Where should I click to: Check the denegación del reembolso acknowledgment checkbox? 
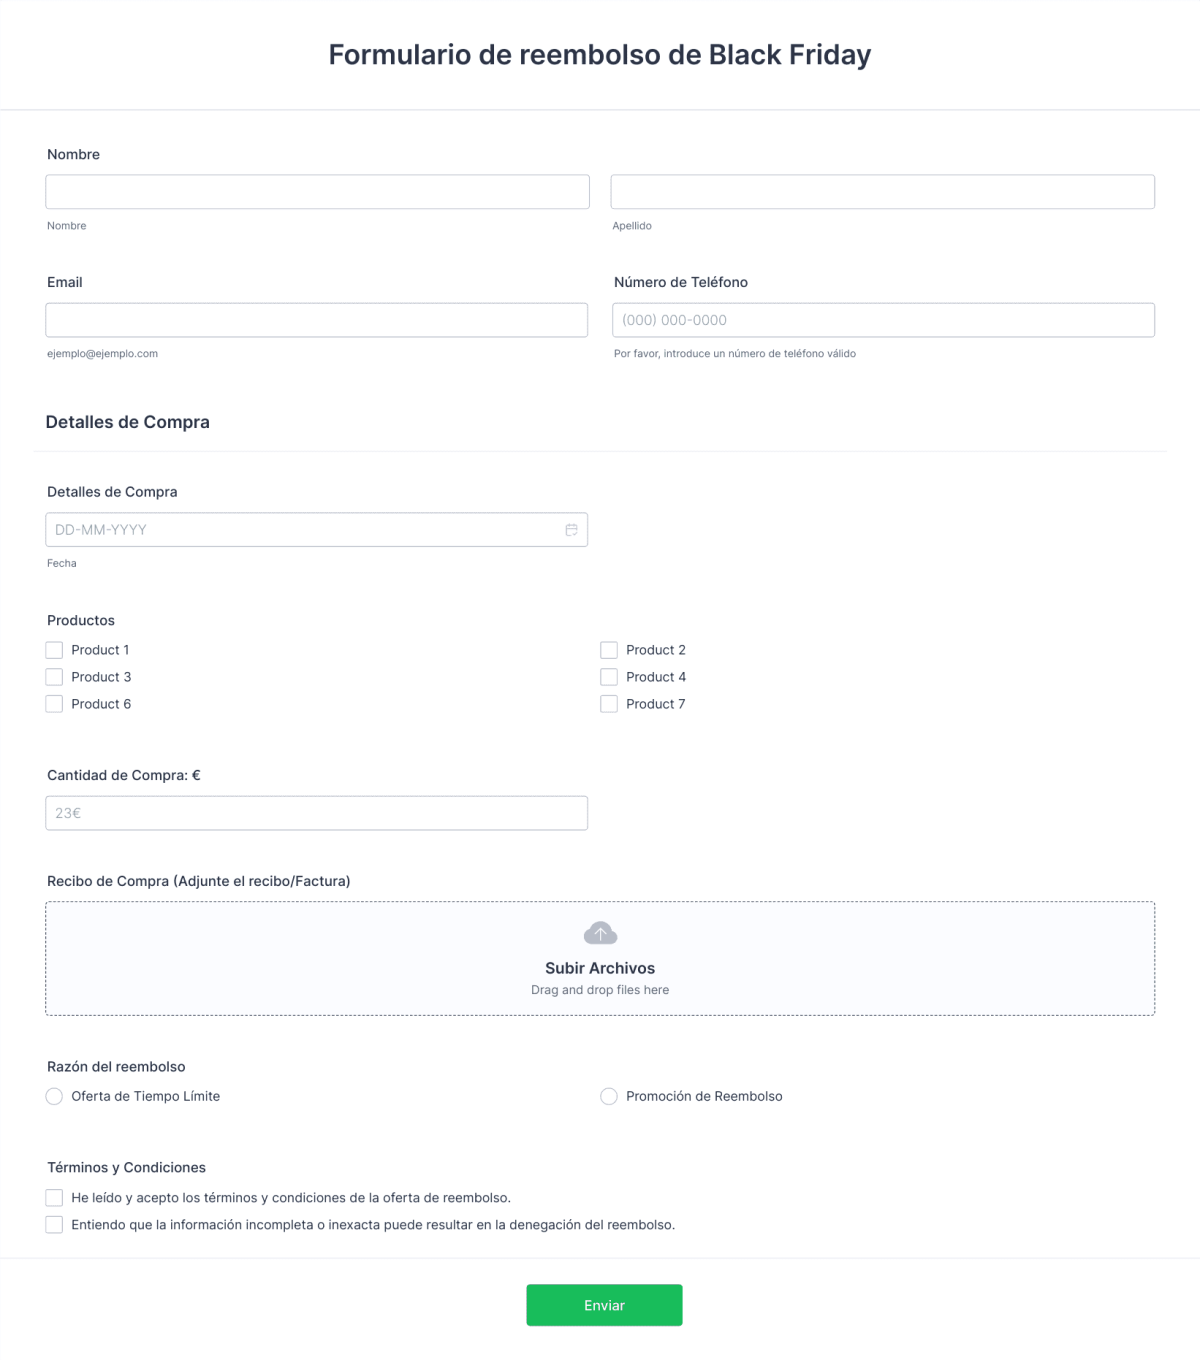pos(54,1224)
